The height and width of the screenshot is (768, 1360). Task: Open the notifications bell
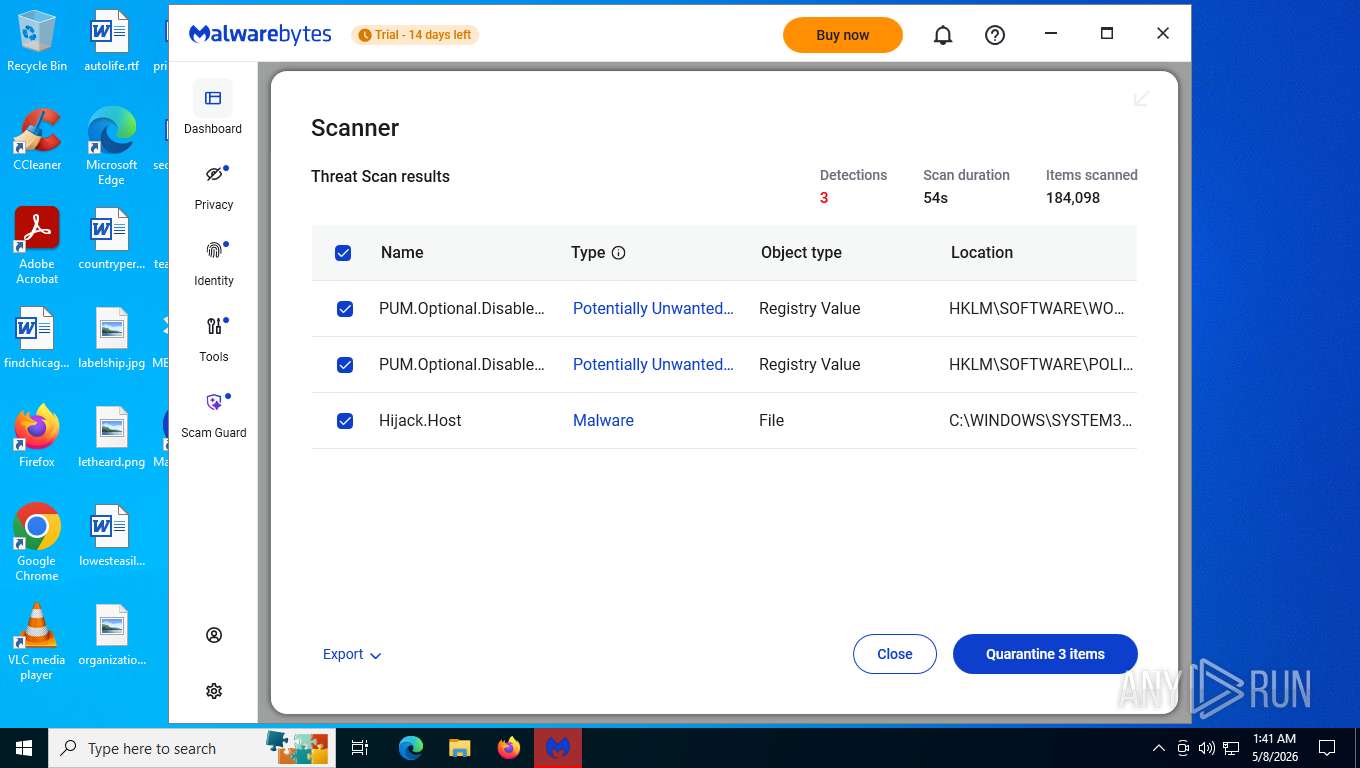[x=943, y=35]
